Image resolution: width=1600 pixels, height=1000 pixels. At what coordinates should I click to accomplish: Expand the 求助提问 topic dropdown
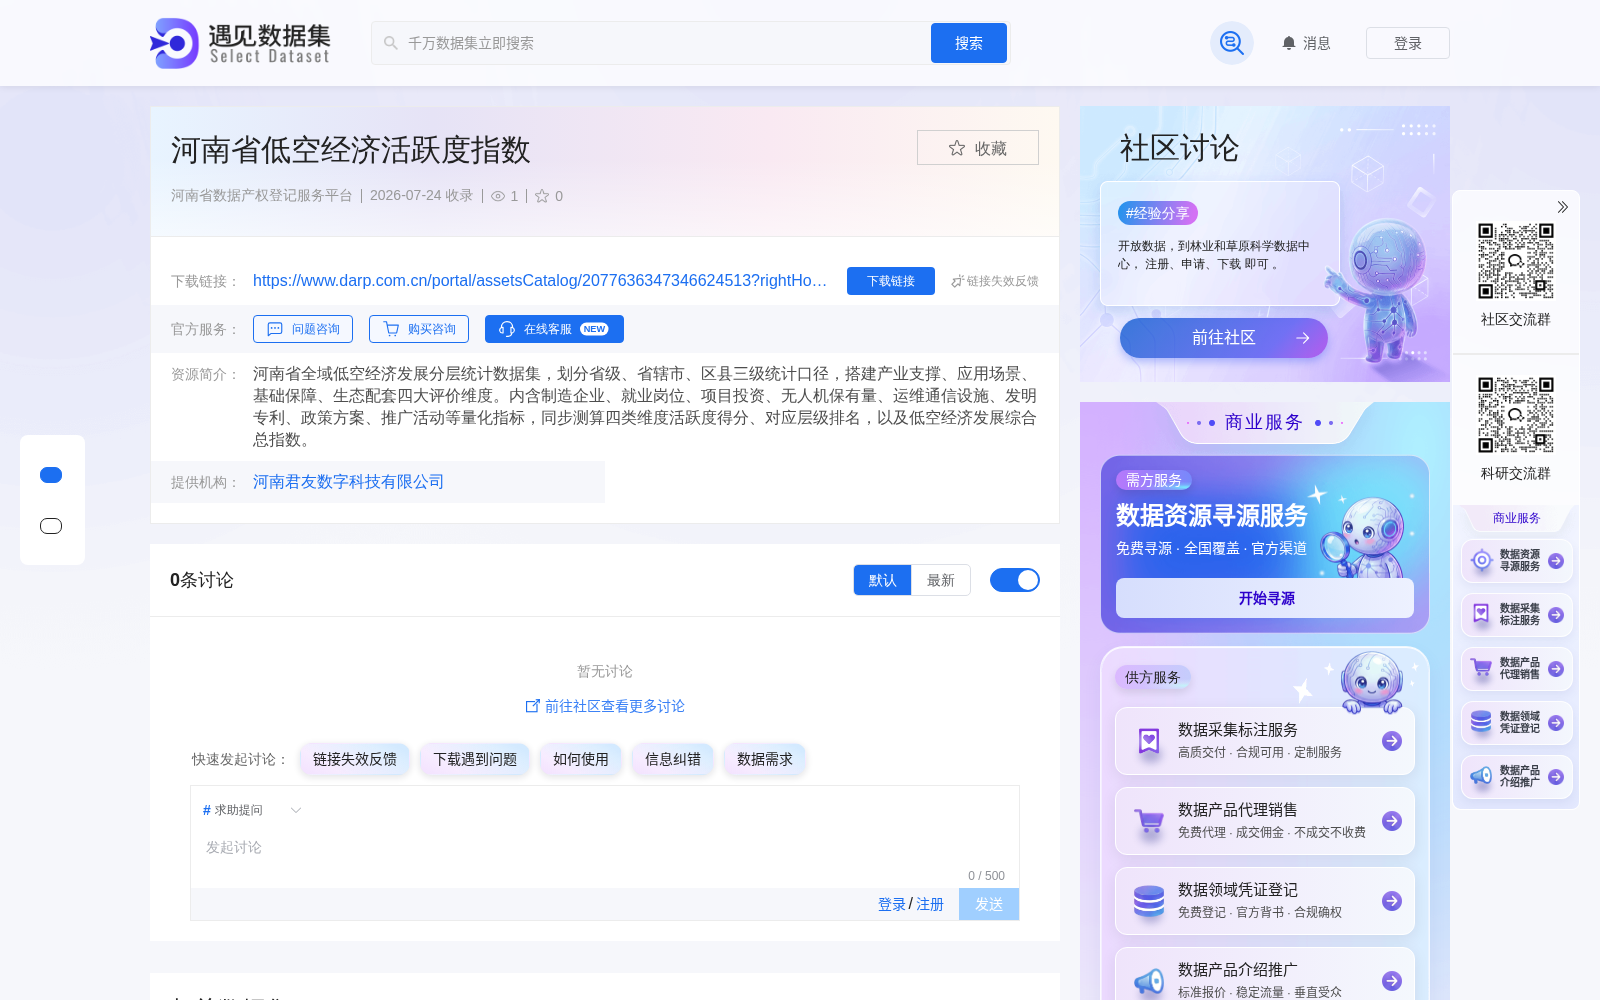pyautogui.click(x=252, y=810)
